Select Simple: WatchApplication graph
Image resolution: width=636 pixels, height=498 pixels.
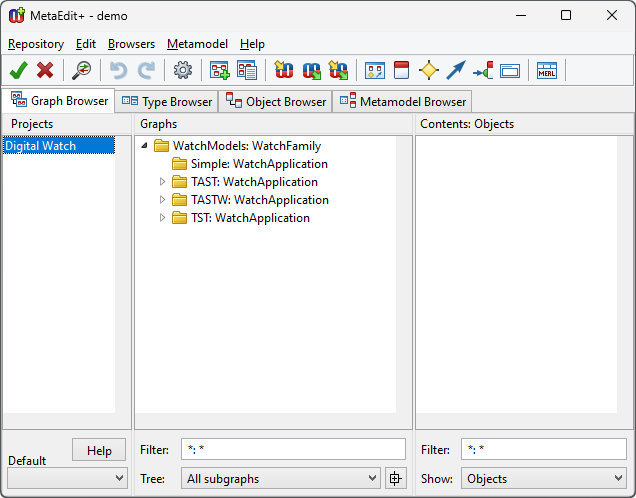pos(259,164)
